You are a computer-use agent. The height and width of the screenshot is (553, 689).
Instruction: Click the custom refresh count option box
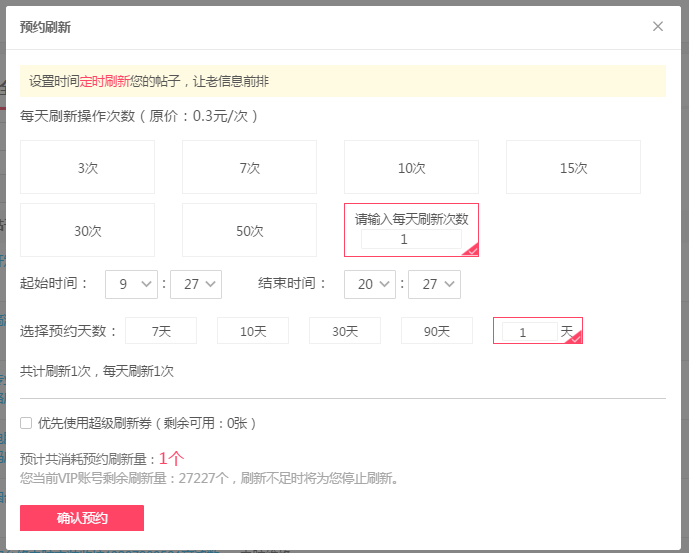[411, 230]
